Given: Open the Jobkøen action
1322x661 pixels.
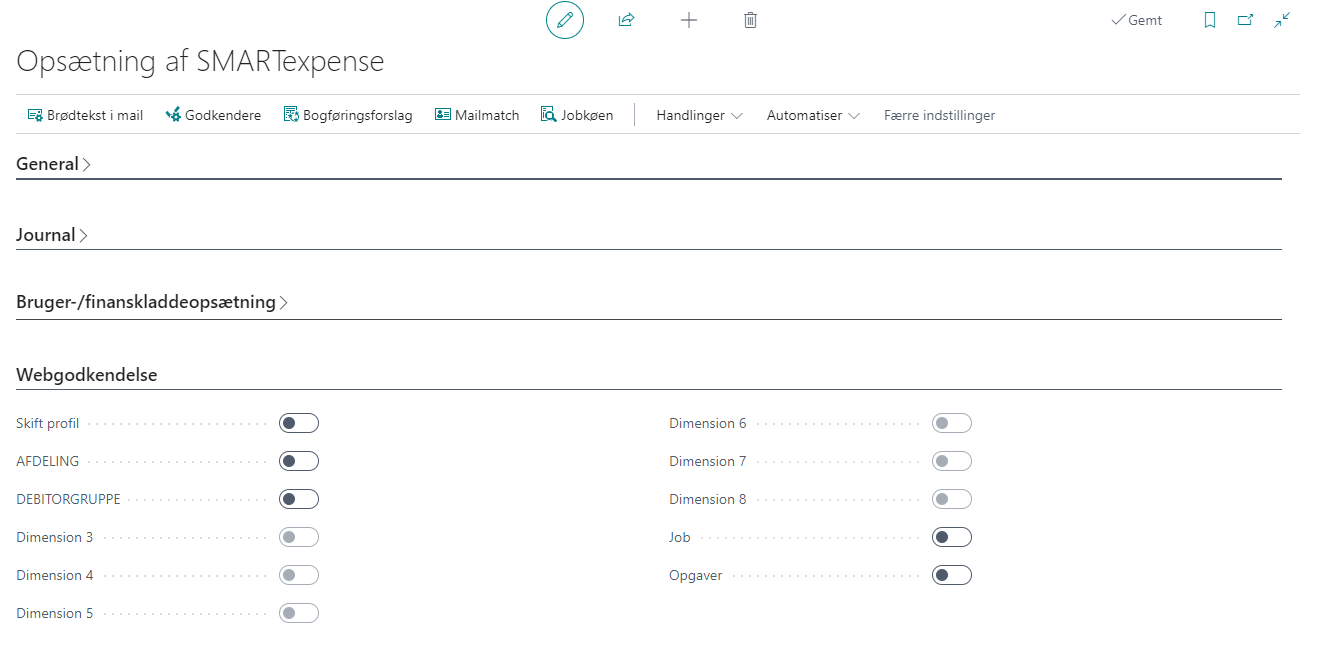Looking at the screenshot, I should click(577, 115).
